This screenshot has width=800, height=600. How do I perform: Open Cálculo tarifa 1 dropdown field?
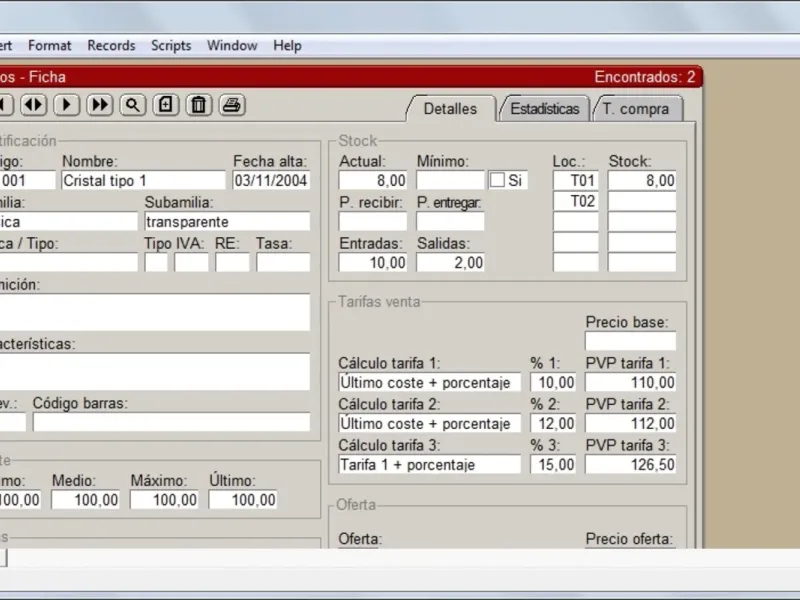pyautogui.click(x=430, y=383)
